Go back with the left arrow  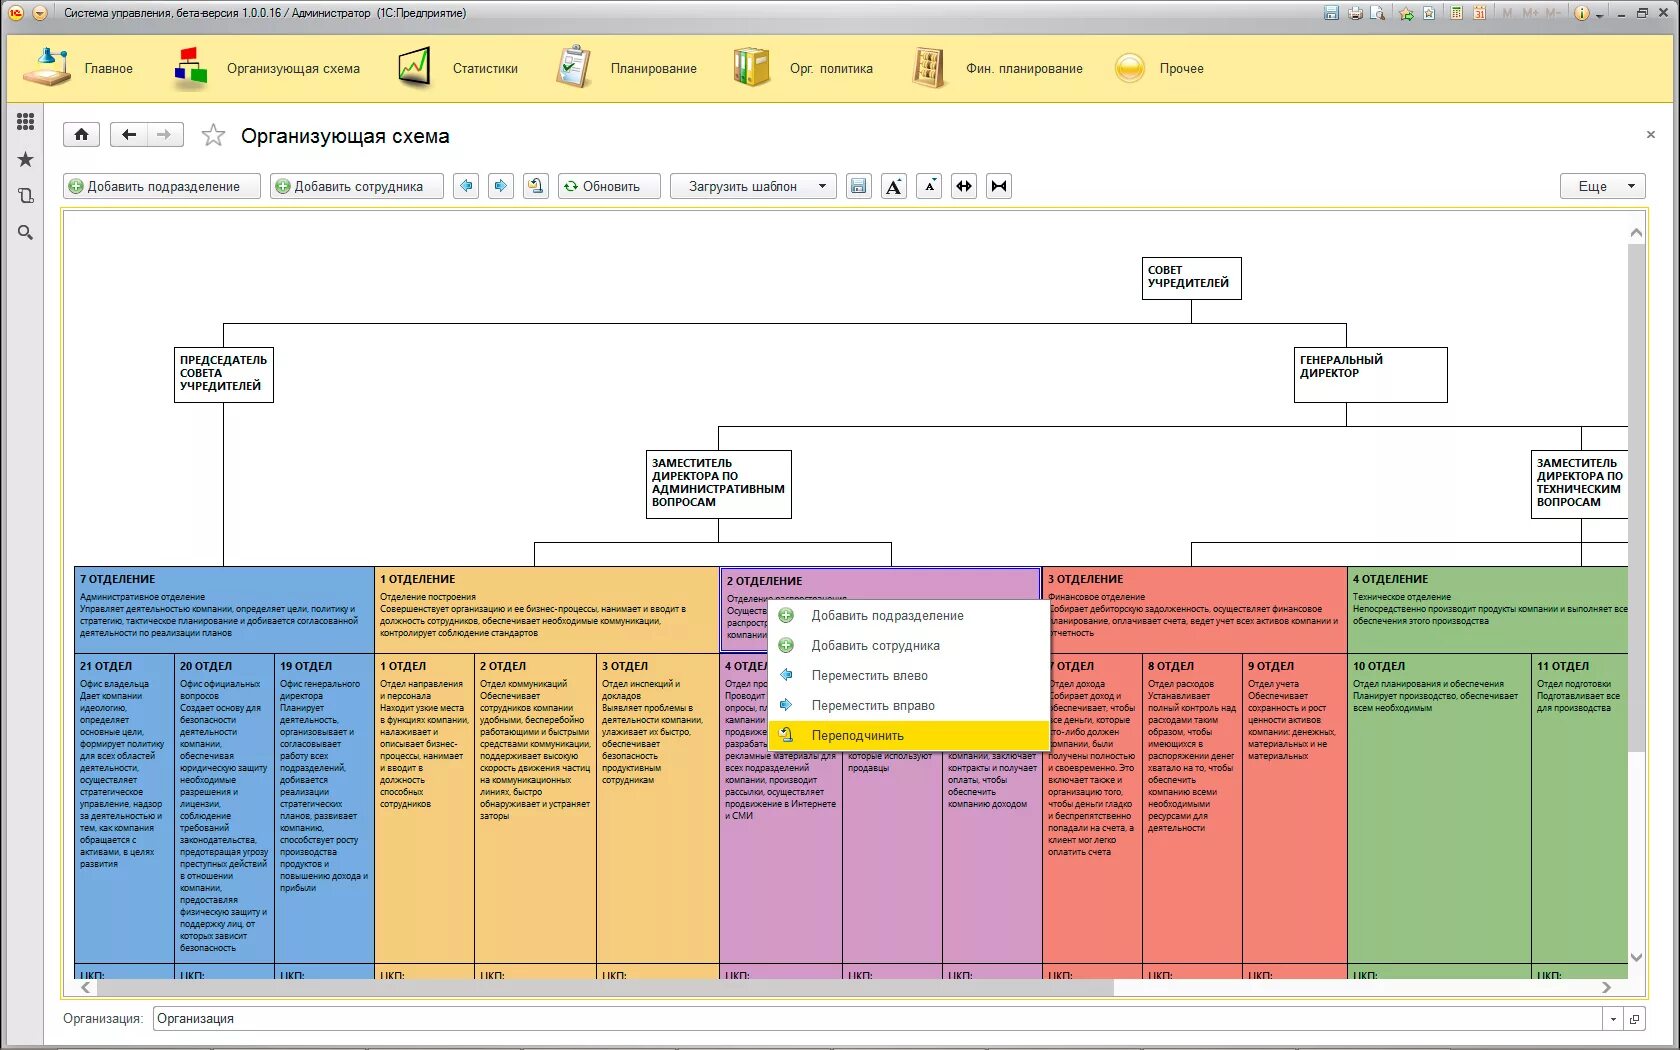click(129, 135)
